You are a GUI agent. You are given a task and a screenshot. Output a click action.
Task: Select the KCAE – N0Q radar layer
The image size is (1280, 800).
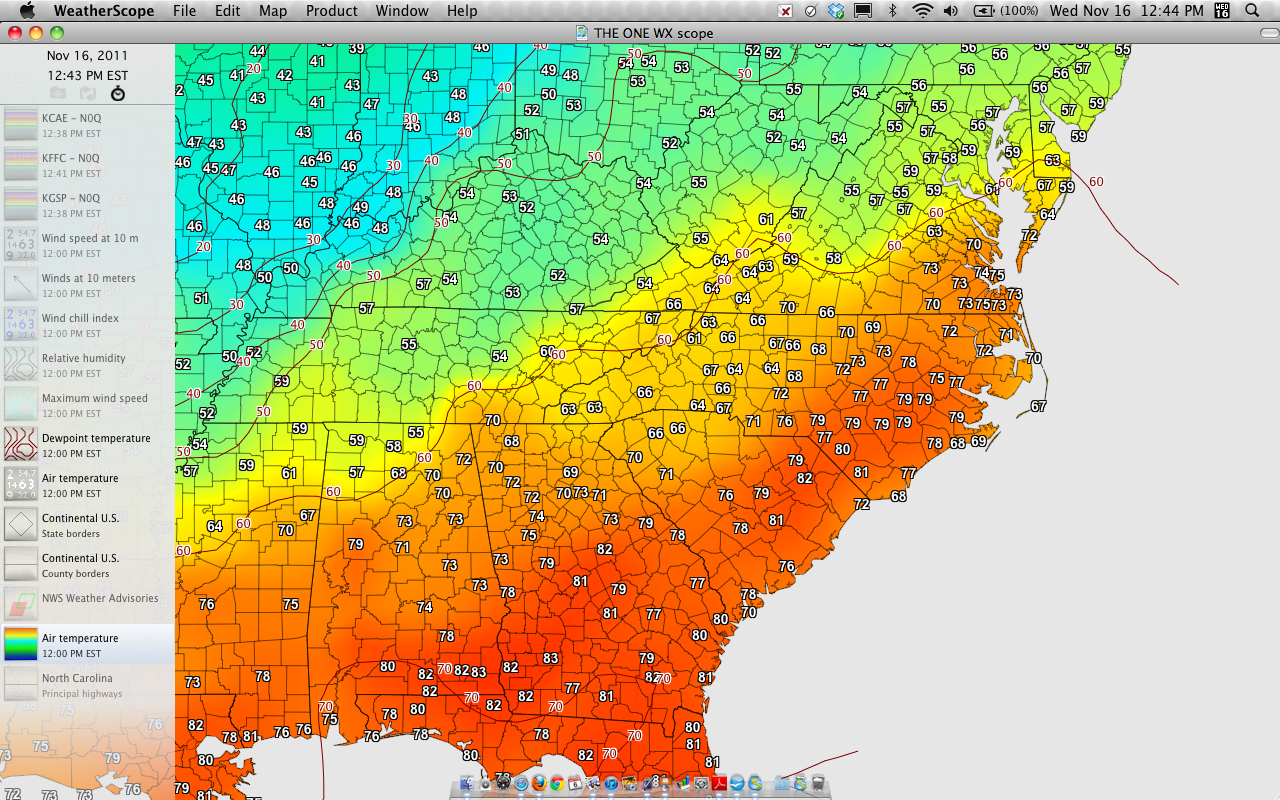87,125
